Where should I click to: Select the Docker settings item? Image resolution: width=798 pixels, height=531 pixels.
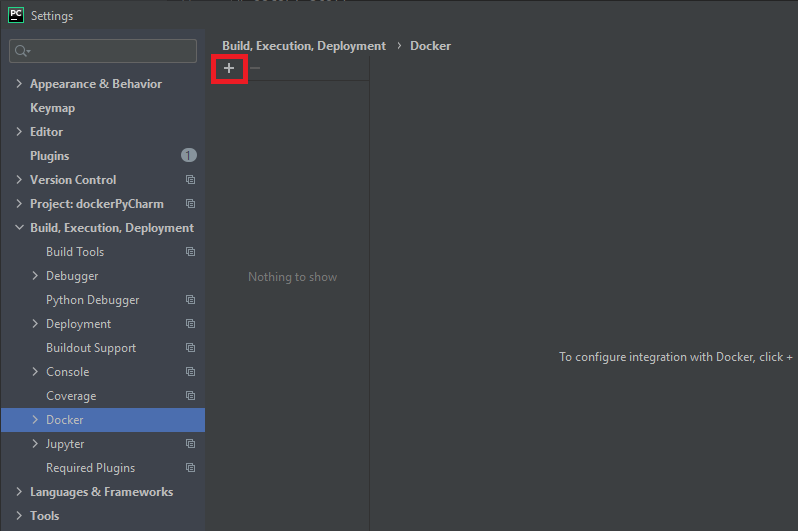tap(103, 420)
